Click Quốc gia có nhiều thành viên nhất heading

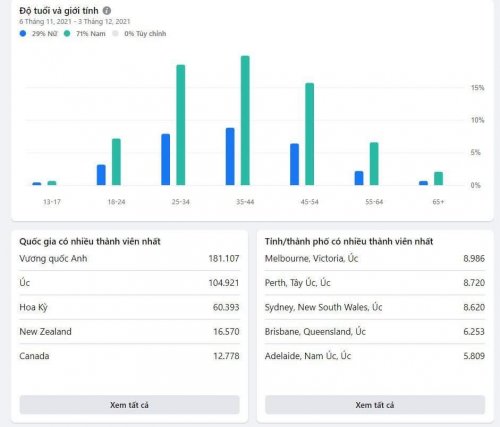point(90,241)
